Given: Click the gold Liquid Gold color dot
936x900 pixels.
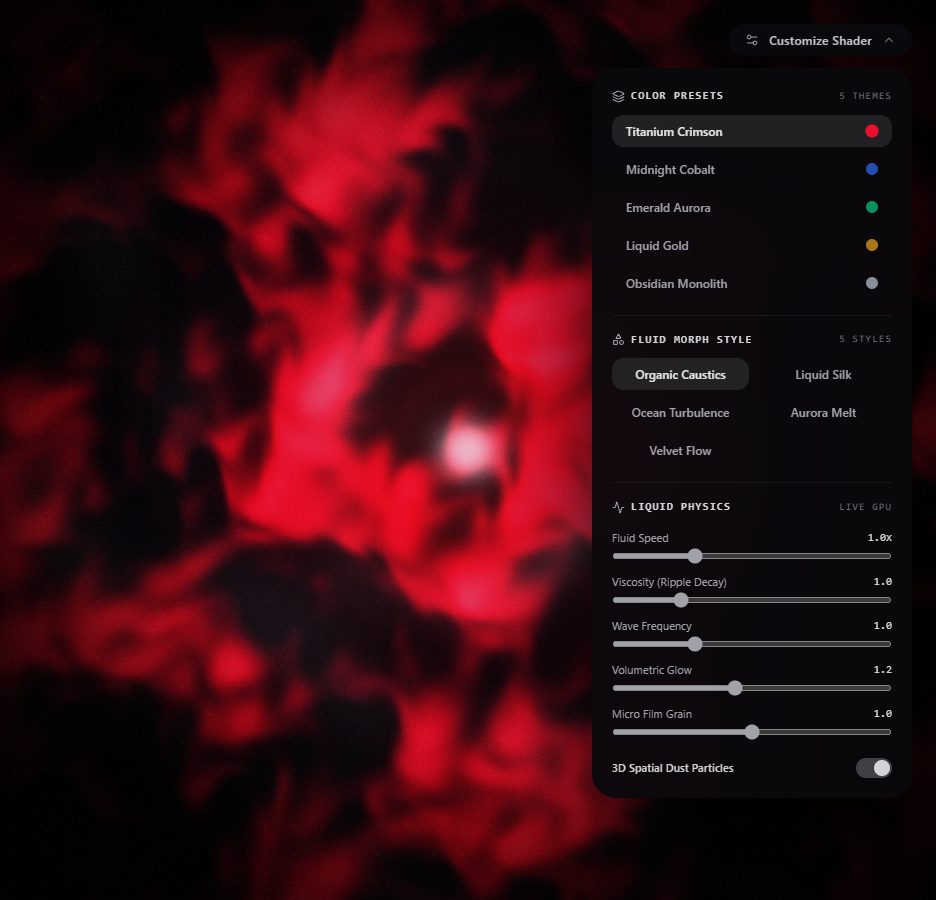Looking at the screenshot, I should [x=872, y=245].
